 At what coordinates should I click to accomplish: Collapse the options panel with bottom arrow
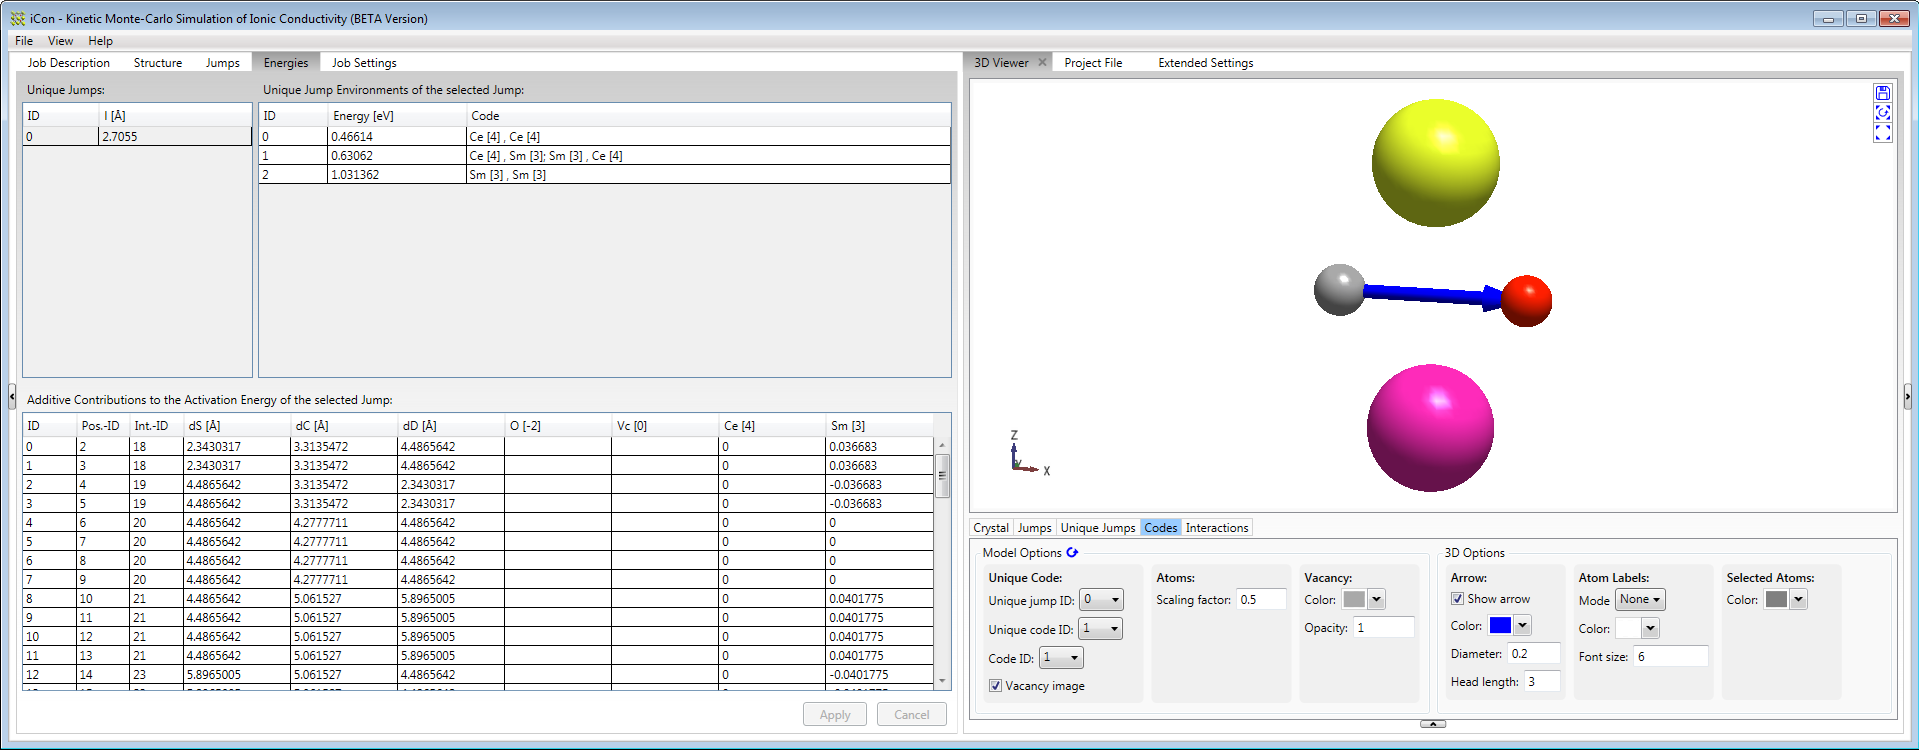click(x=1432, y=723)
